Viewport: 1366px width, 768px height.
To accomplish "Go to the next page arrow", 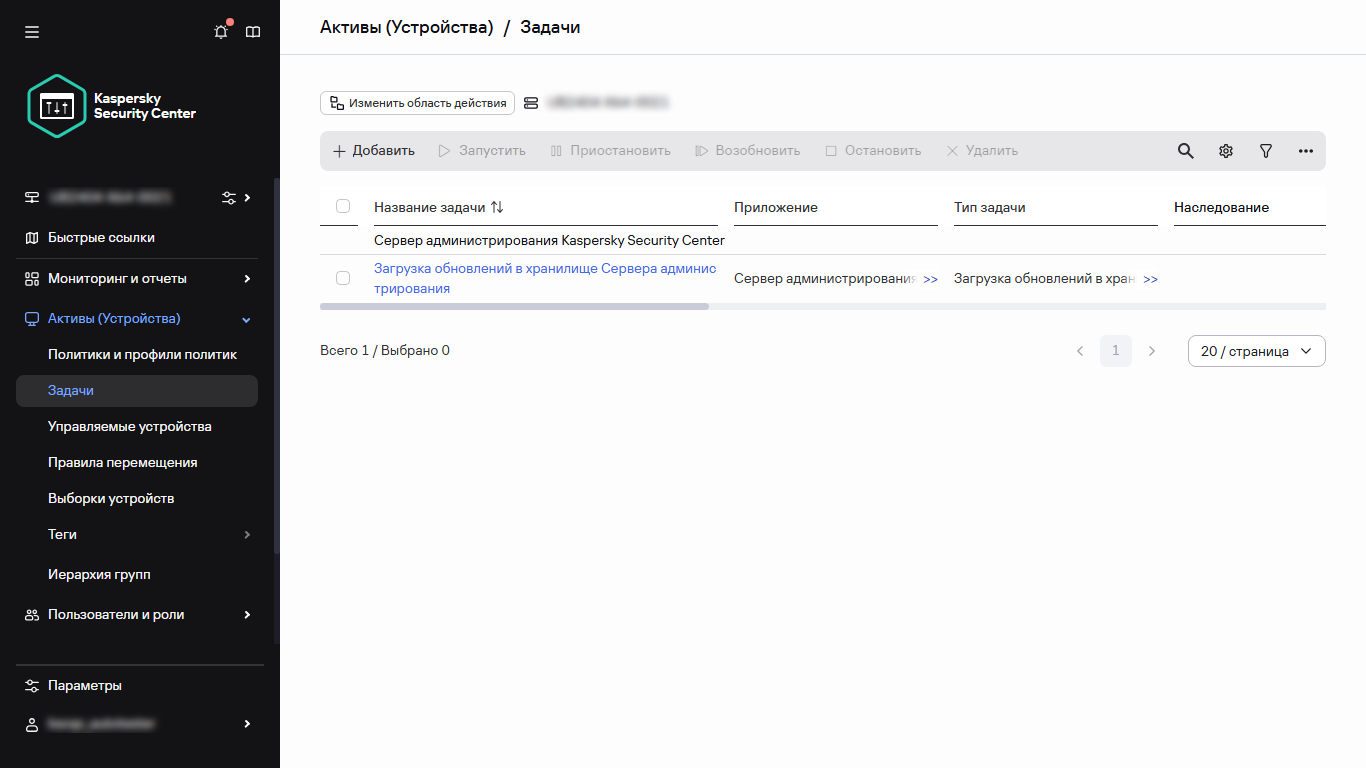I will 1152,351.
